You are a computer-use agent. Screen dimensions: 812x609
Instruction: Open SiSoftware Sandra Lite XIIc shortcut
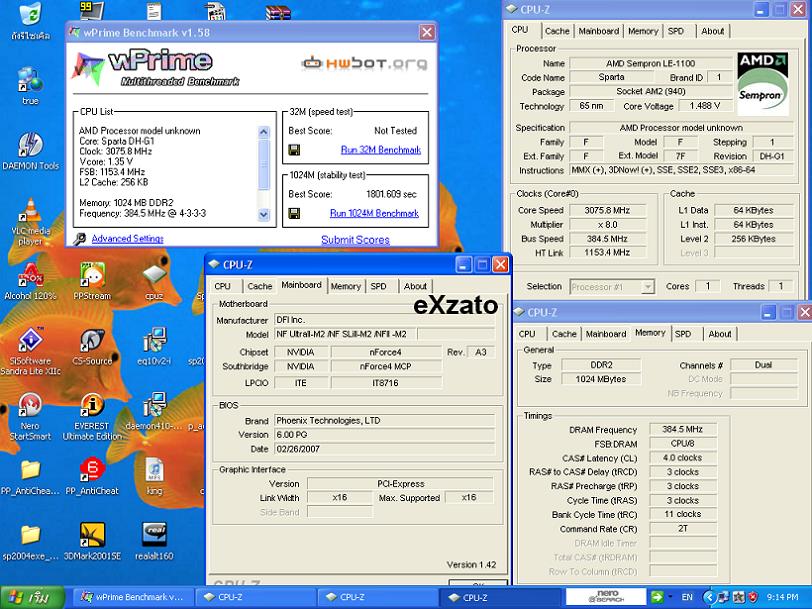pos(30,340)
